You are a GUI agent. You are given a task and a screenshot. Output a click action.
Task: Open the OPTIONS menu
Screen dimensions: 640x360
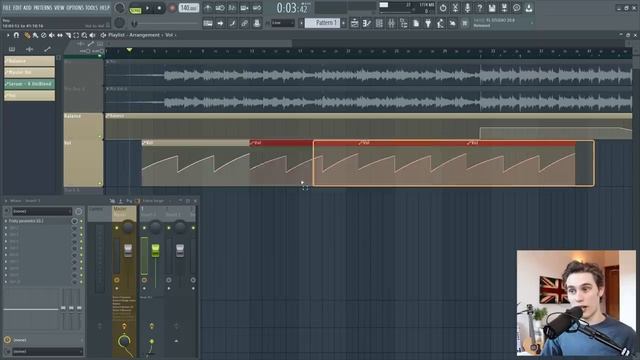point(75,8)
